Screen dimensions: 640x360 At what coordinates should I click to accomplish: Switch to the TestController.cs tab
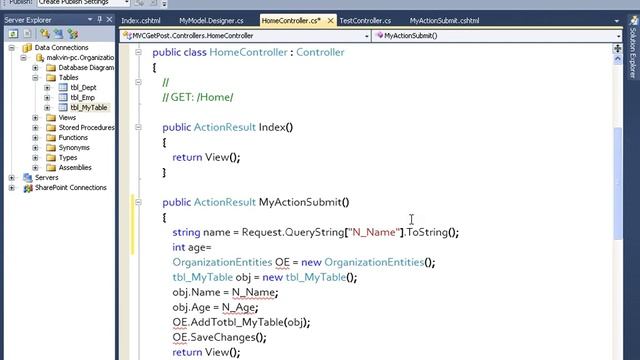[x=365, y=20]
